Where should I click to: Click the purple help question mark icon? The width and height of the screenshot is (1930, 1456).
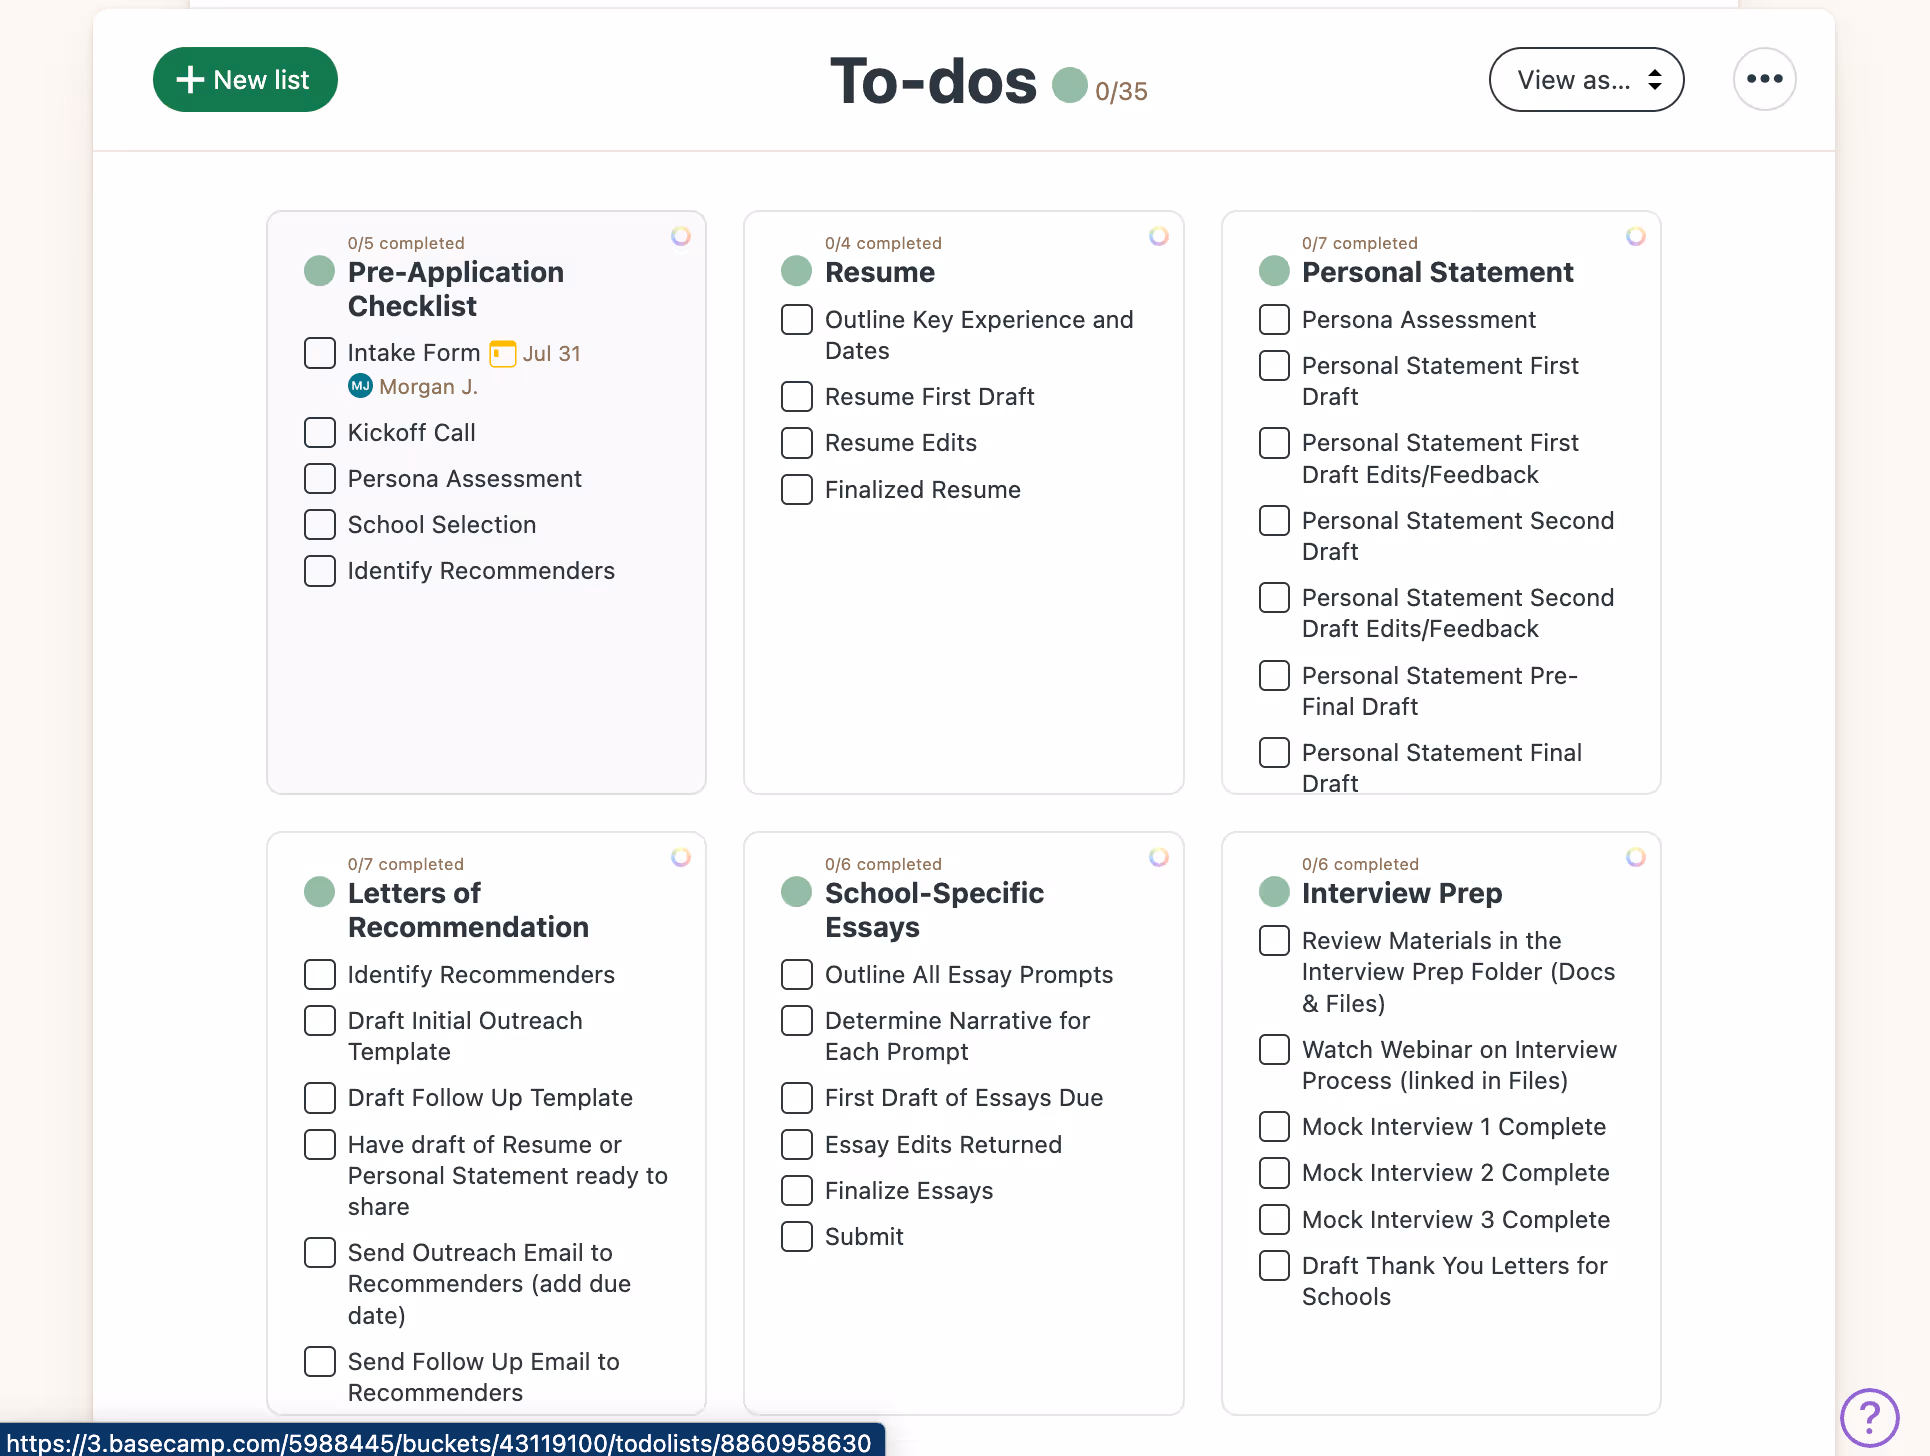(x=1871, y=1417)
